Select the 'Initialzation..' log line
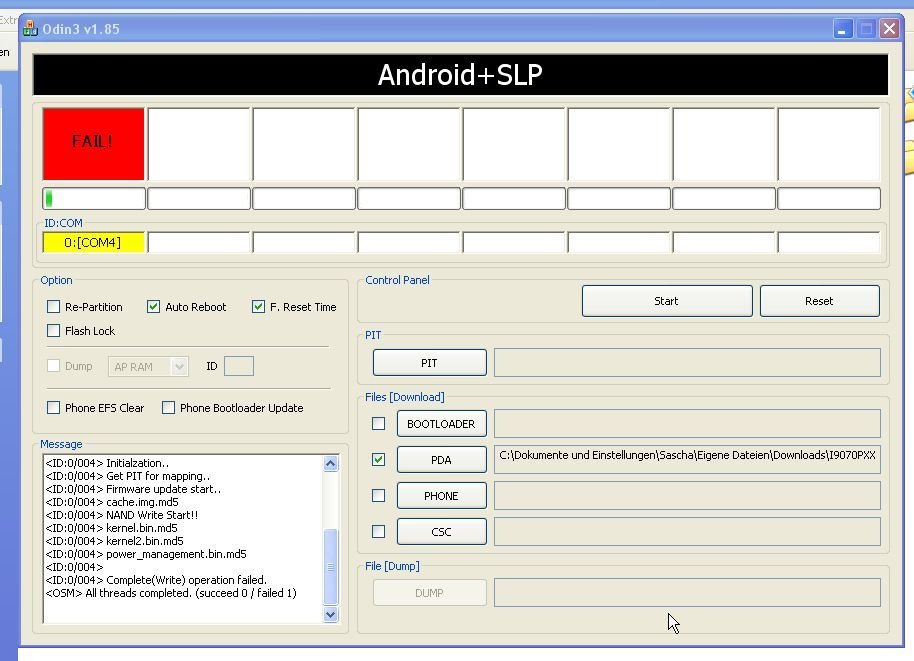The height and width of the screenshot is (661, 914). click(107, 463)
